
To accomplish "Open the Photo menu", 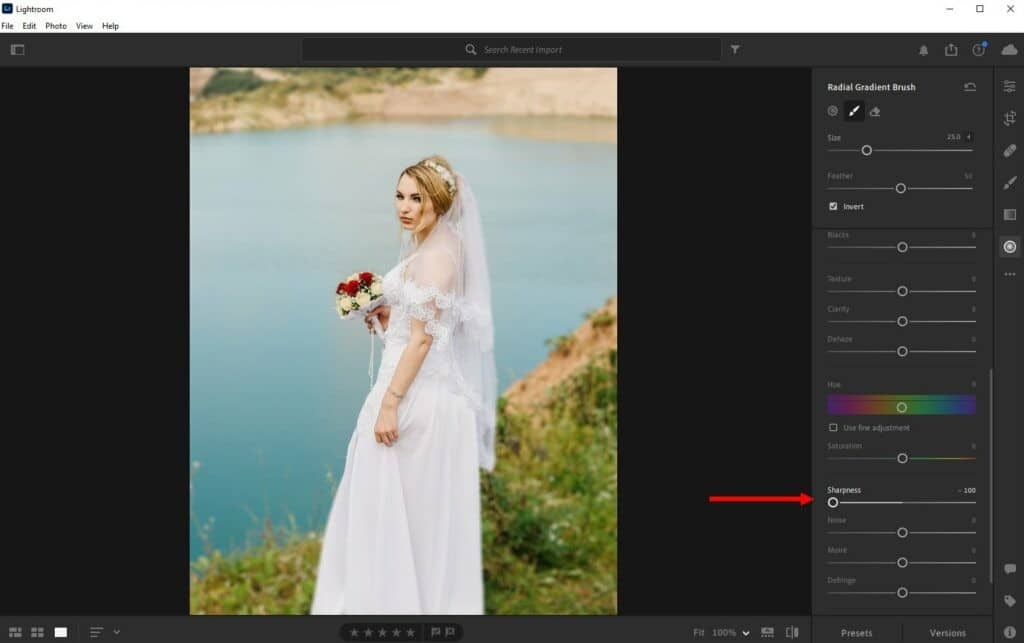I will tap(55, 26).
